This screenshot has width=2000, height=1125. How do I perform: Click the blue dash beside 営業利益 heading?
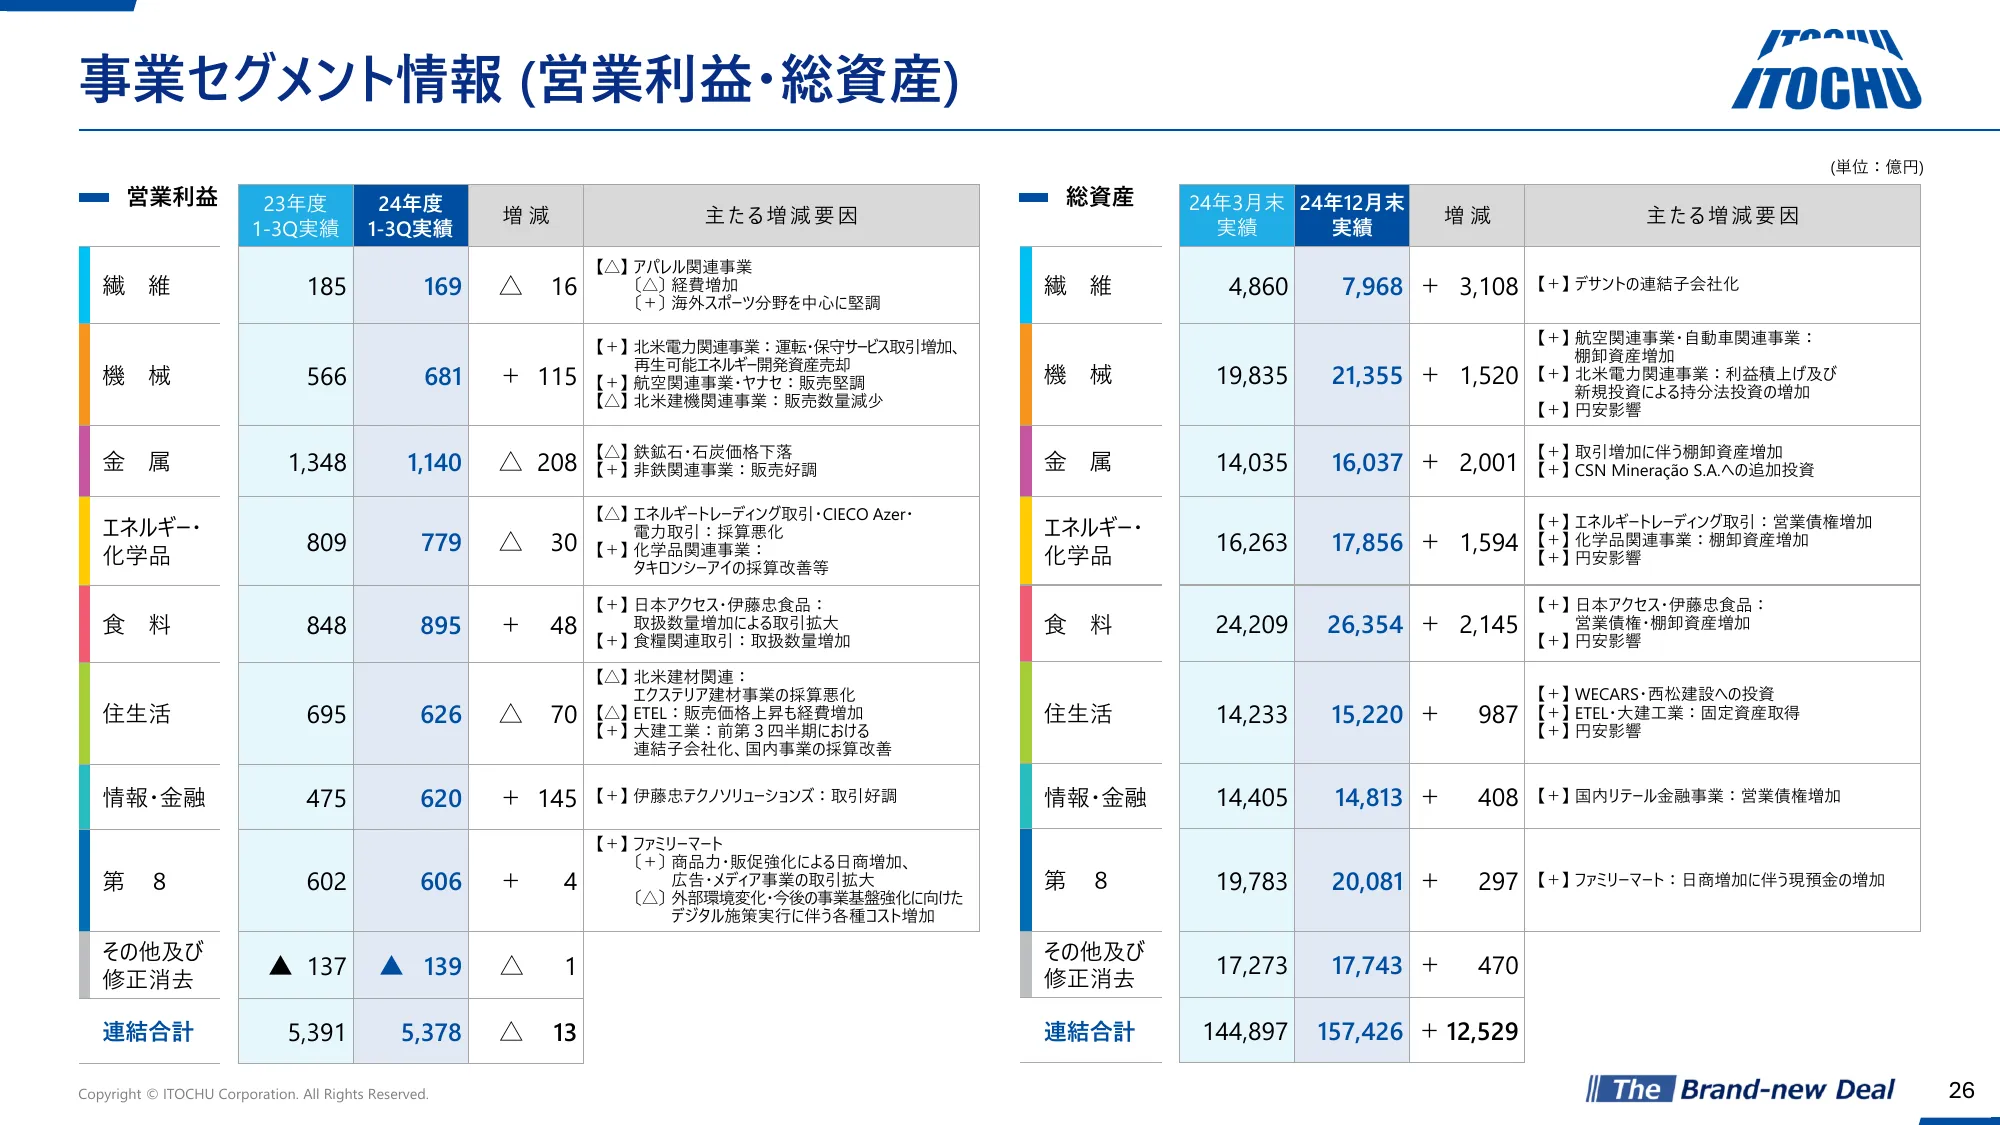94,198
